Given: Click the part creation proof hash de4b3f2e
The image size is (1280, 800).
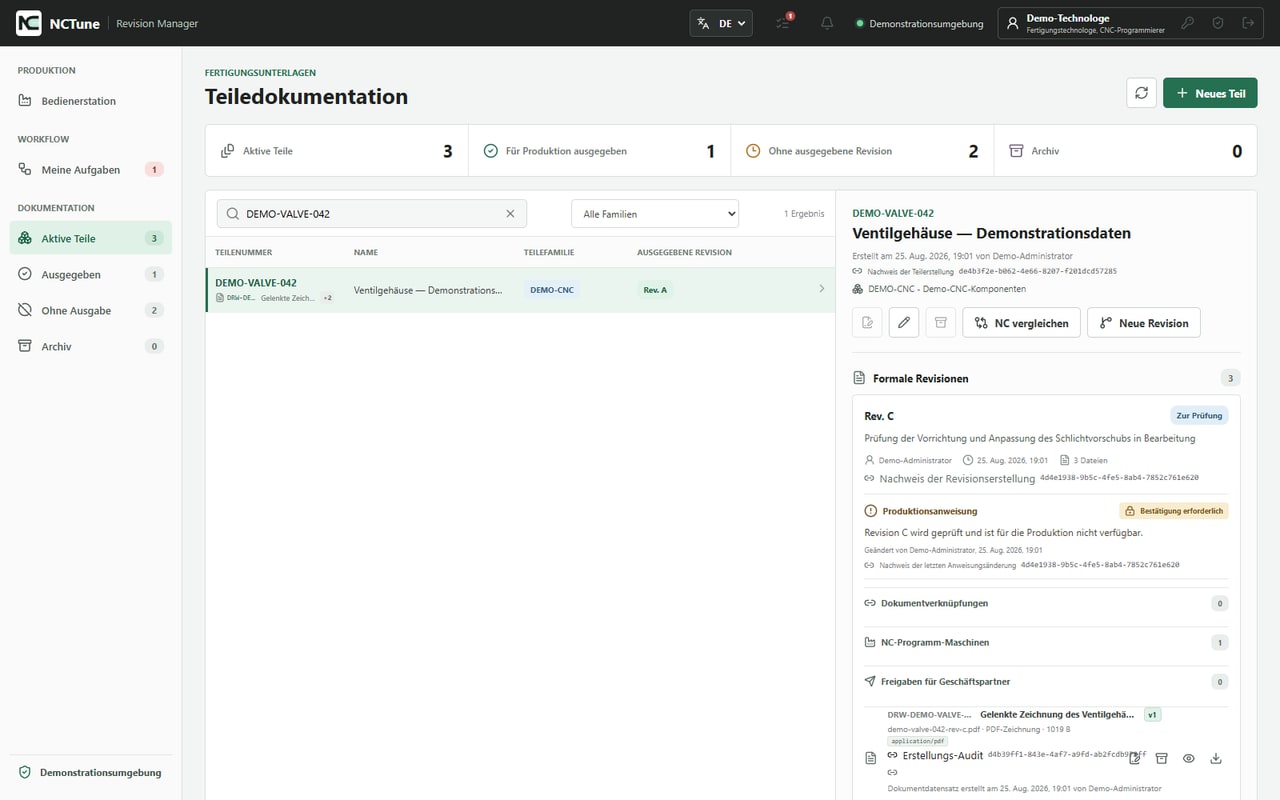Looking at the screenshot, I should [1037, 271].
